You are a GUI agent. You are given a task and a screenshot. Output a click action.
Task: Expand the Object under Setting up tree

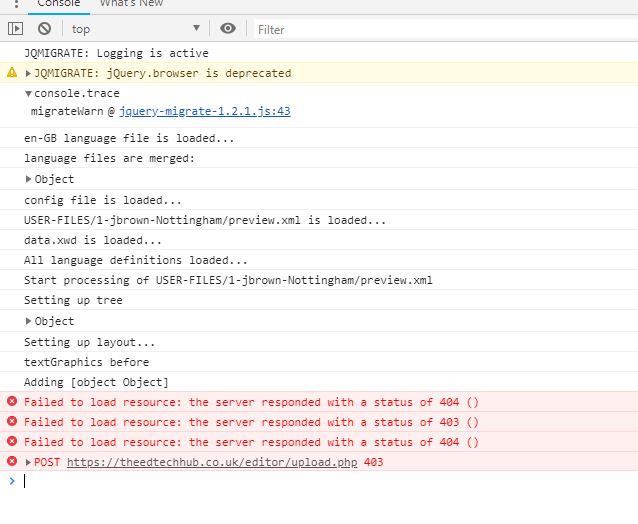28,321
